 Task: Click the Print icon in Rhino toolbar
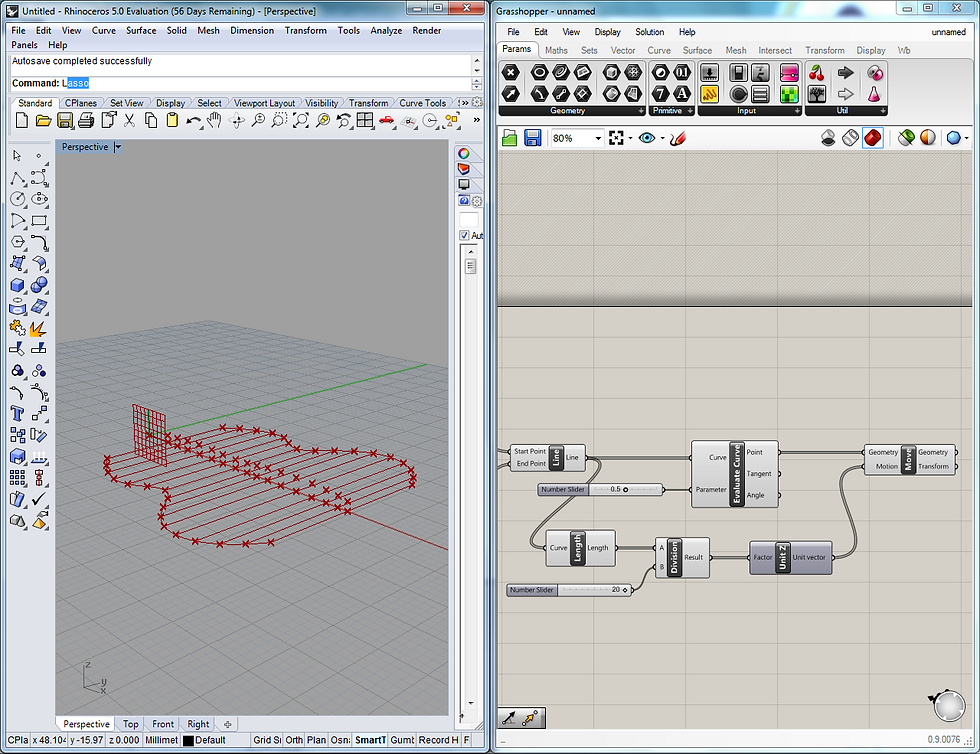coord(86,121)
